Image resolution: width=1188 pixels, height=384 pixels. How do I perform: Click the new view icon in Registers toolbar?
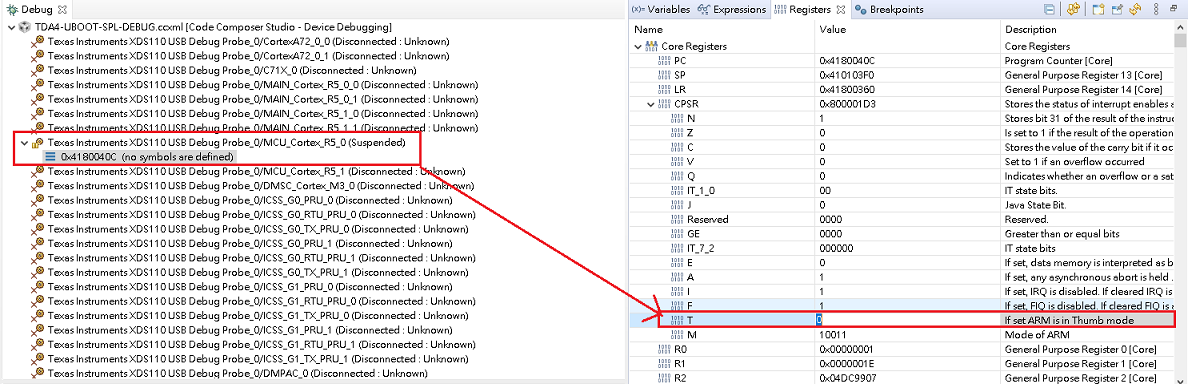coord(1099,9)
